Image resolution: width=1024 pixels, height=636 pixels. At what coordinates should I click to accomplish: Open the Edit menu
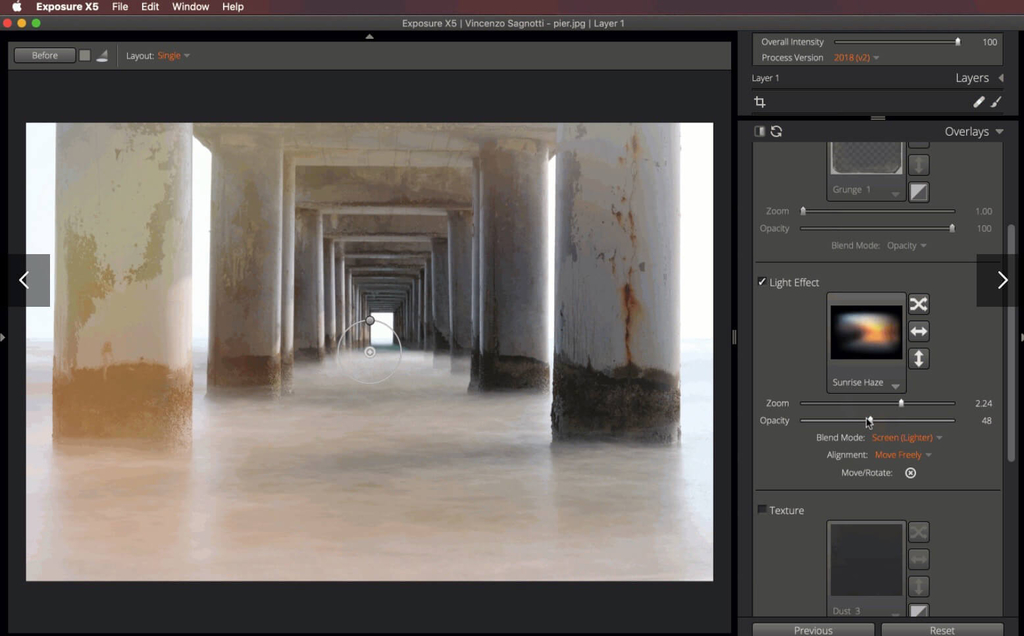pyautogui.click(x=149, y=7)
